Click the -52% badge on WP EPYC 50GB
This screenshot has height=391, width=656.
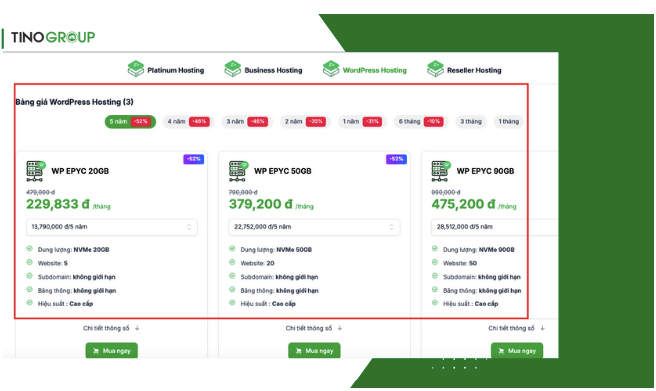point(396,159)
